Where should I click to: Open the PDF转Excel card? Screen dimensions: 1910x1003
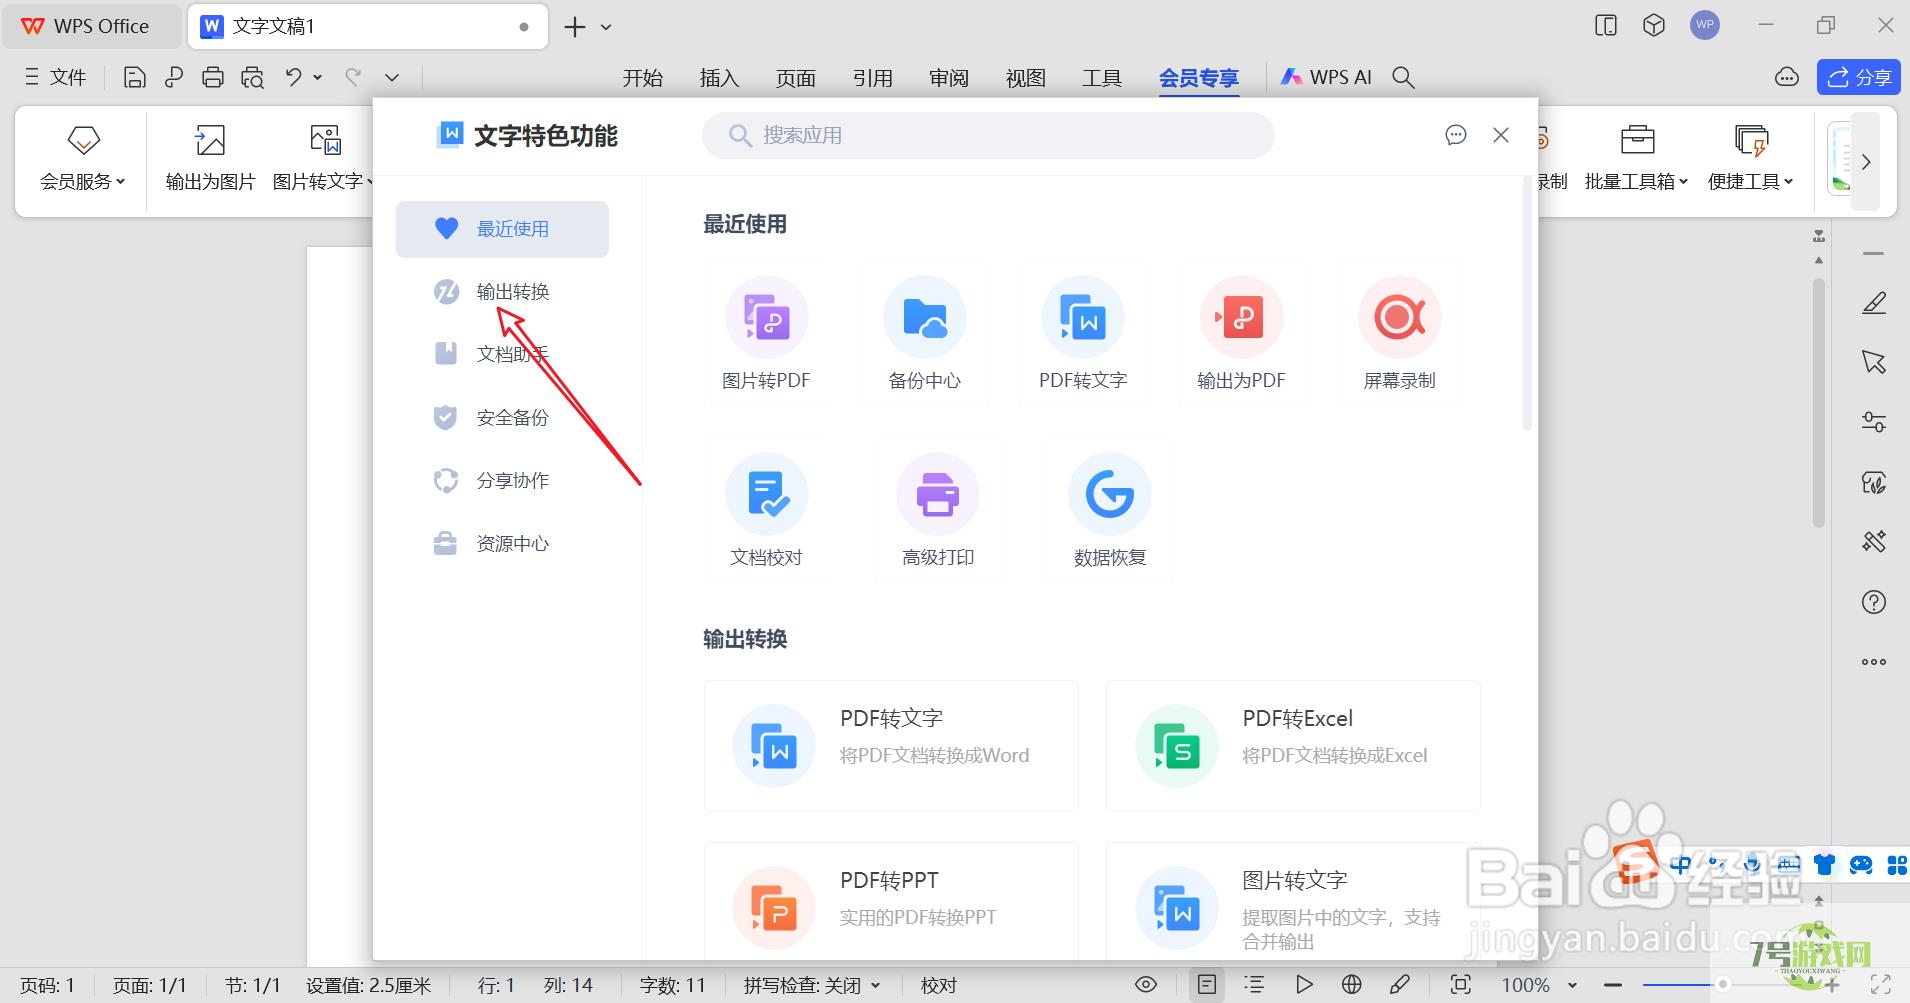(x=1293, y=746)
